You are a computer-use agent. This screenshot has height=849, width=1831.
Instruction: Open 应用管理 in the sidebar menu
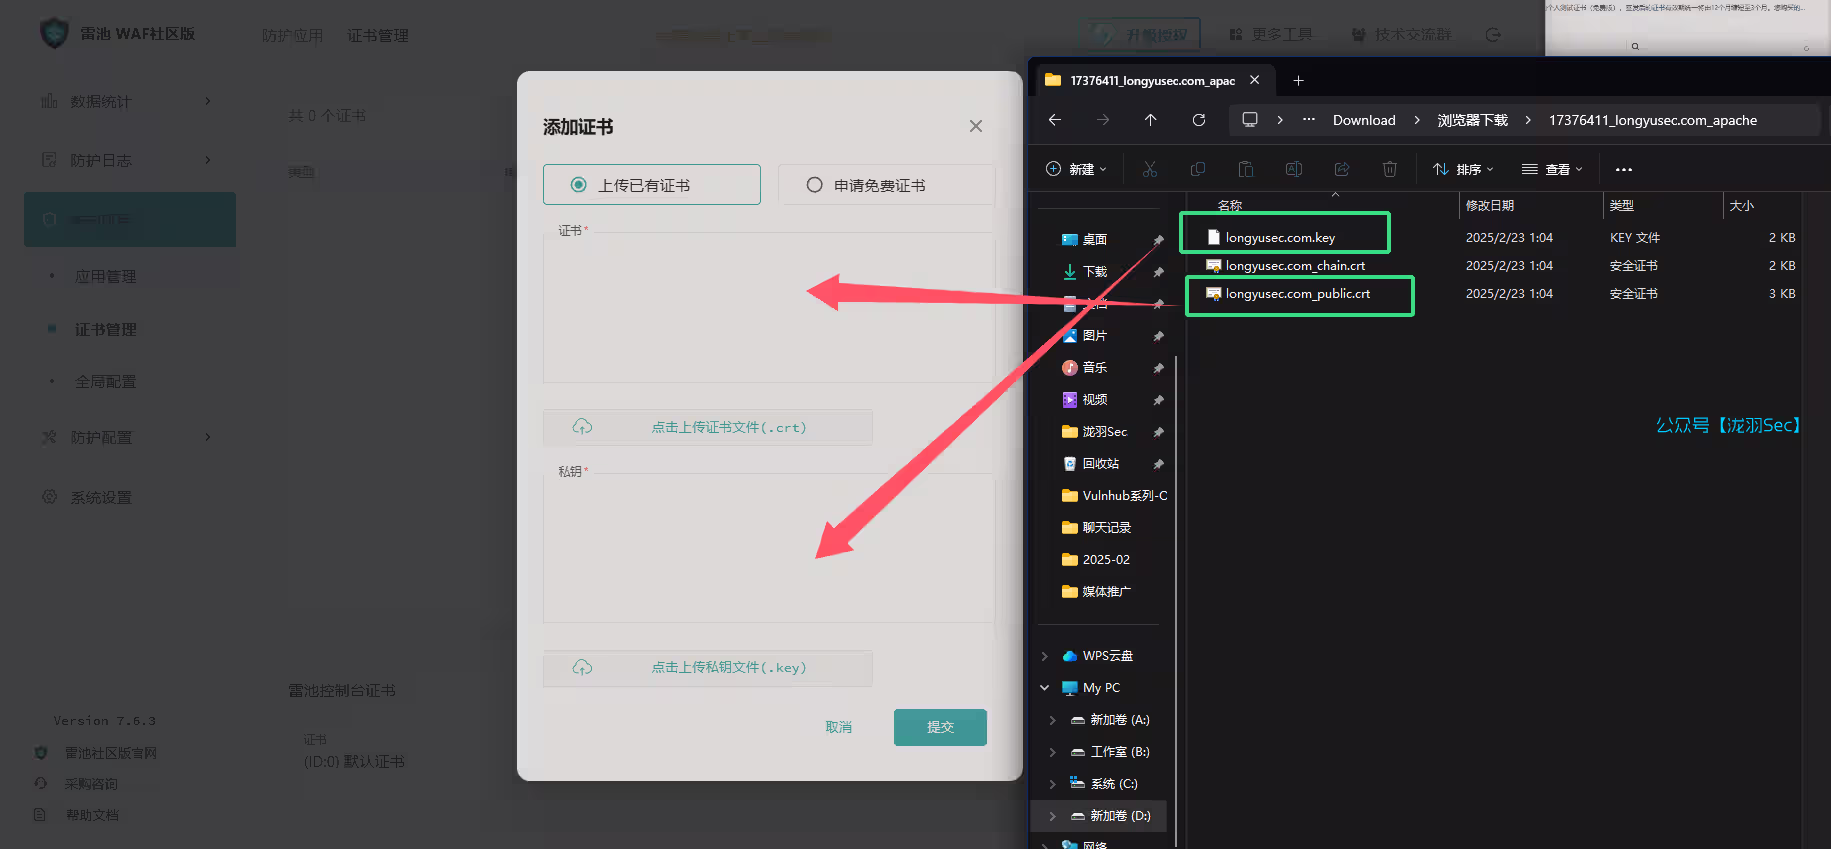coord(105,277)
